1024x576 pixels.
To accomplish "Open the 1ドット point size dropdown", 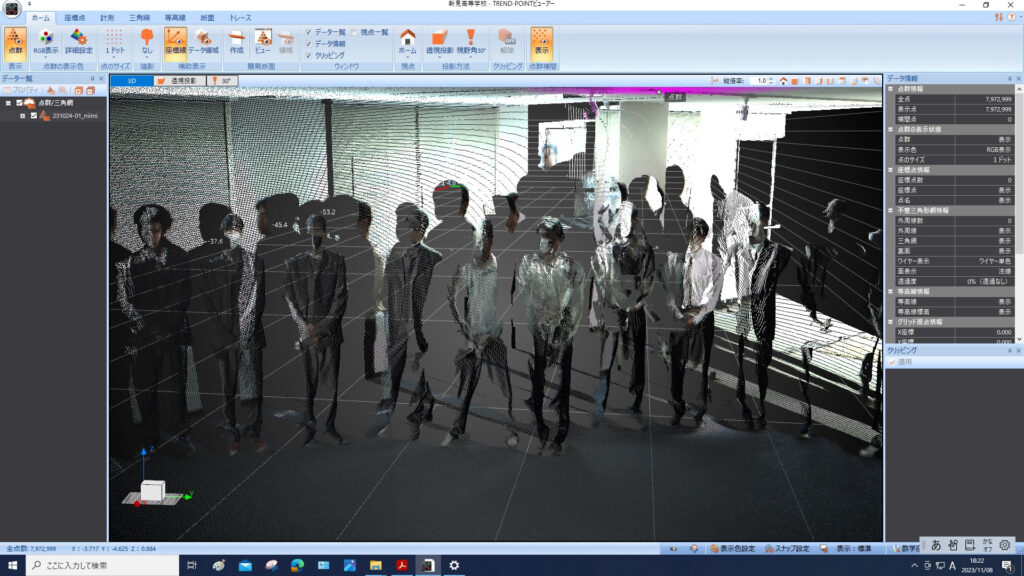I will click(114, 41).
